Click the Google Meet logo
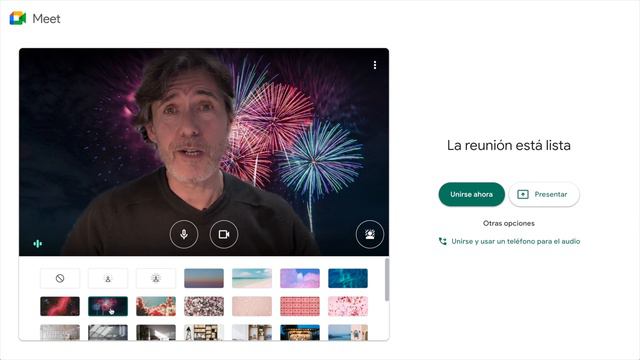Viewport: 640px width, 360px height. [18, 18]
